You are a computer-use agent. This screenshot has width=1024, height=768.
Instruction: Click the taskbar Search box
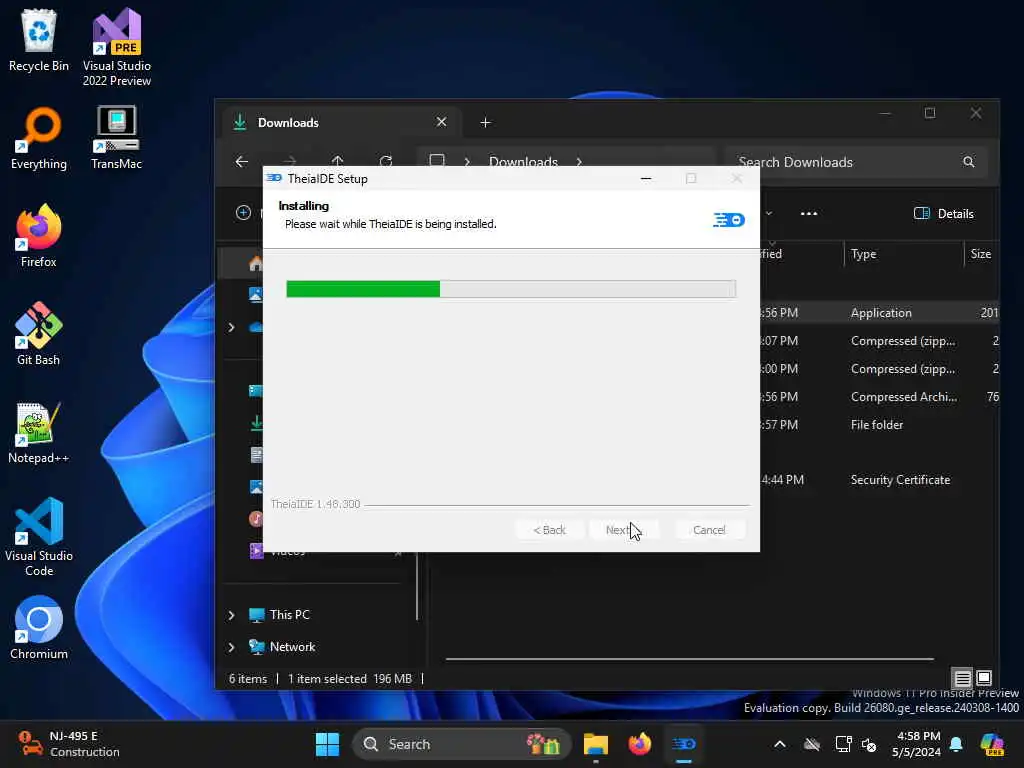[x=462, y=744]
